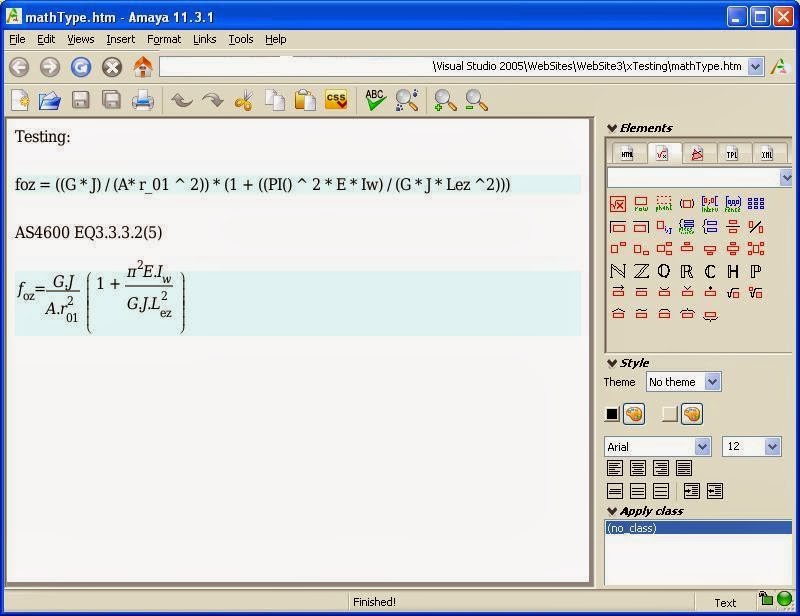Open the Find magnifier icon
The image size is (800, 616).
point(407,100)
